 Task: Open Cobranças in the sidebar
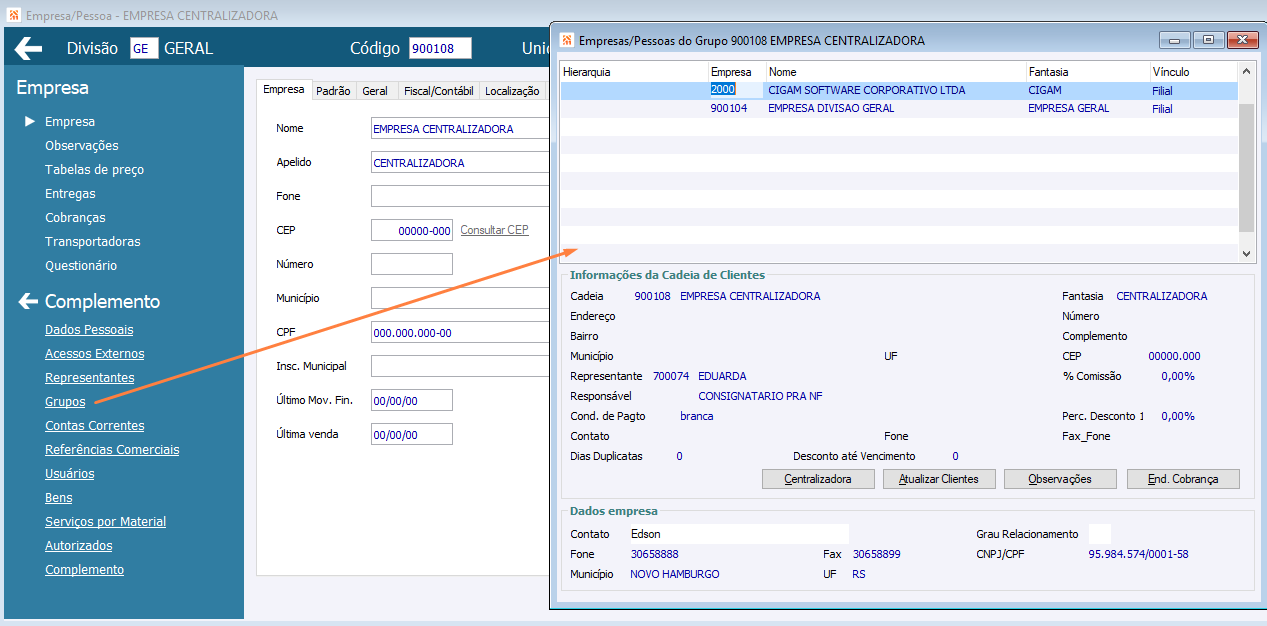(75, 218)
